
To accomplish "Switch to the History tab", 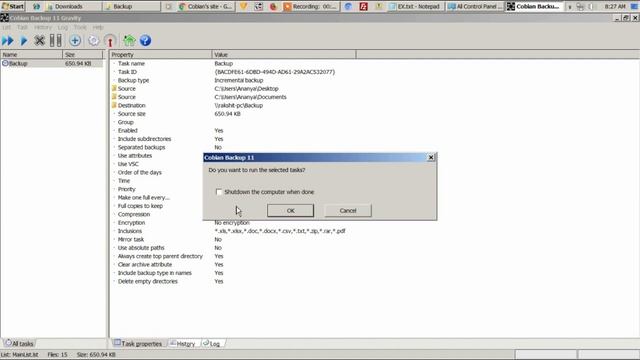I will coord(183,343).
